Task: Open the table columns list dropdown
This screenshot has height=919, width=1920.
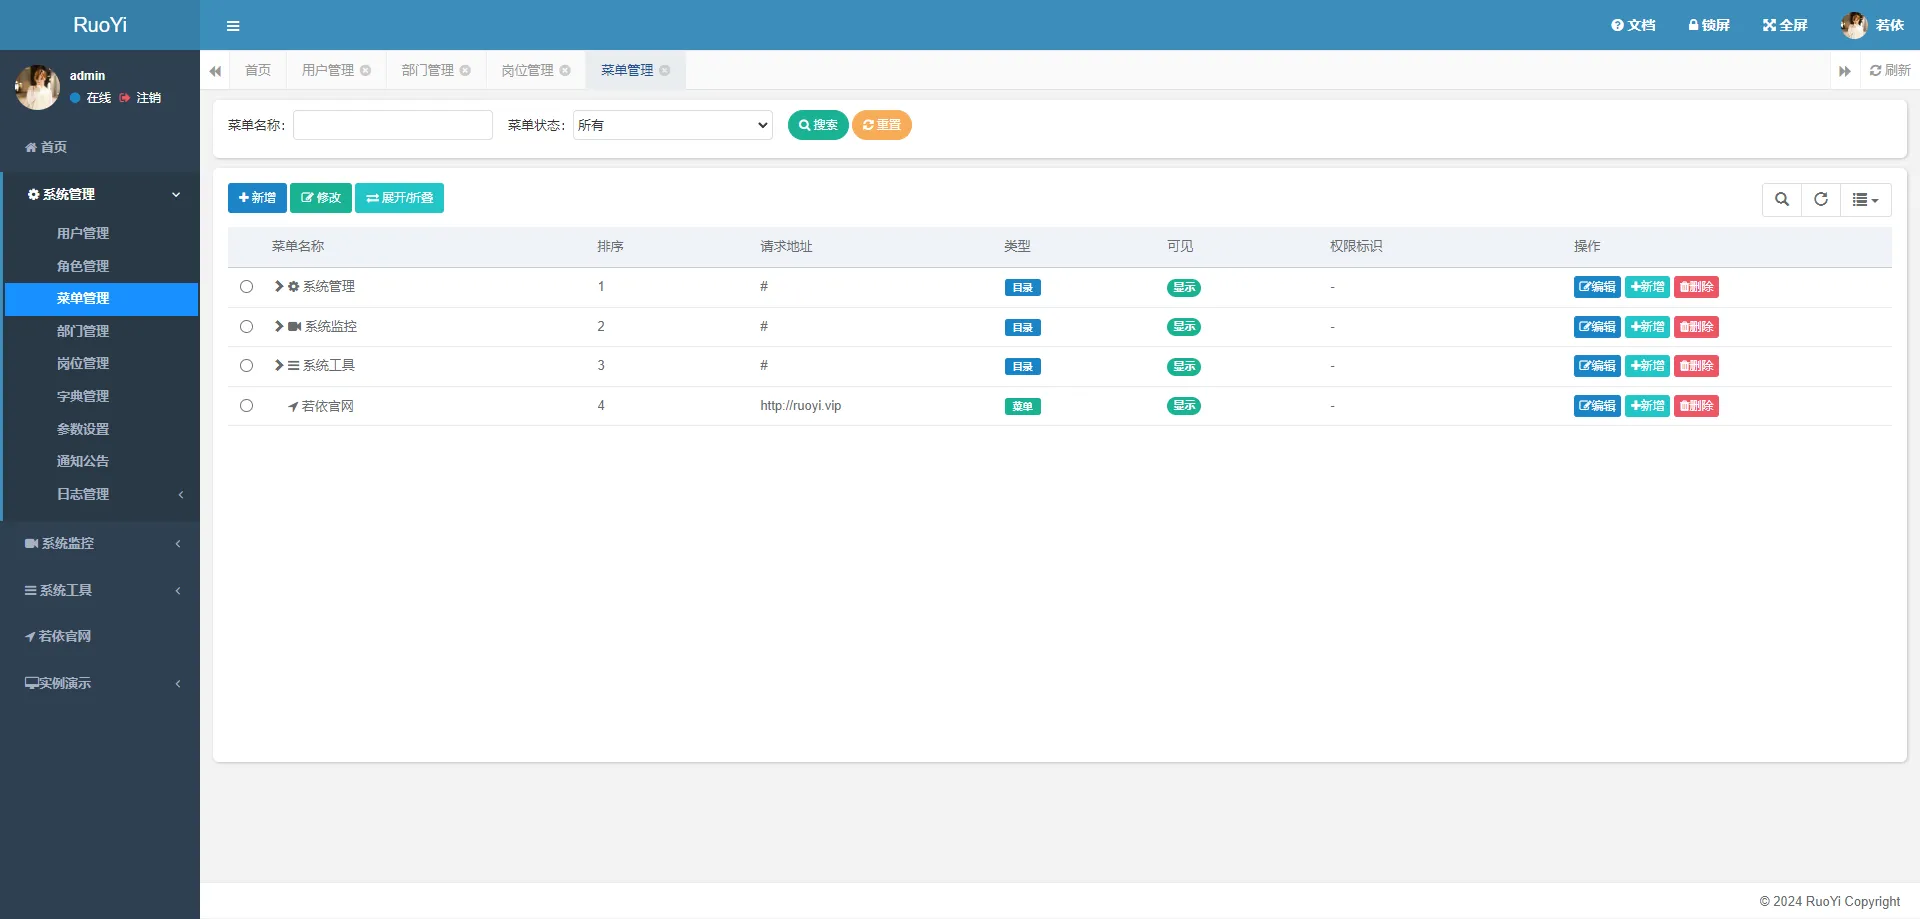Action: click(x=1866, y=199)
